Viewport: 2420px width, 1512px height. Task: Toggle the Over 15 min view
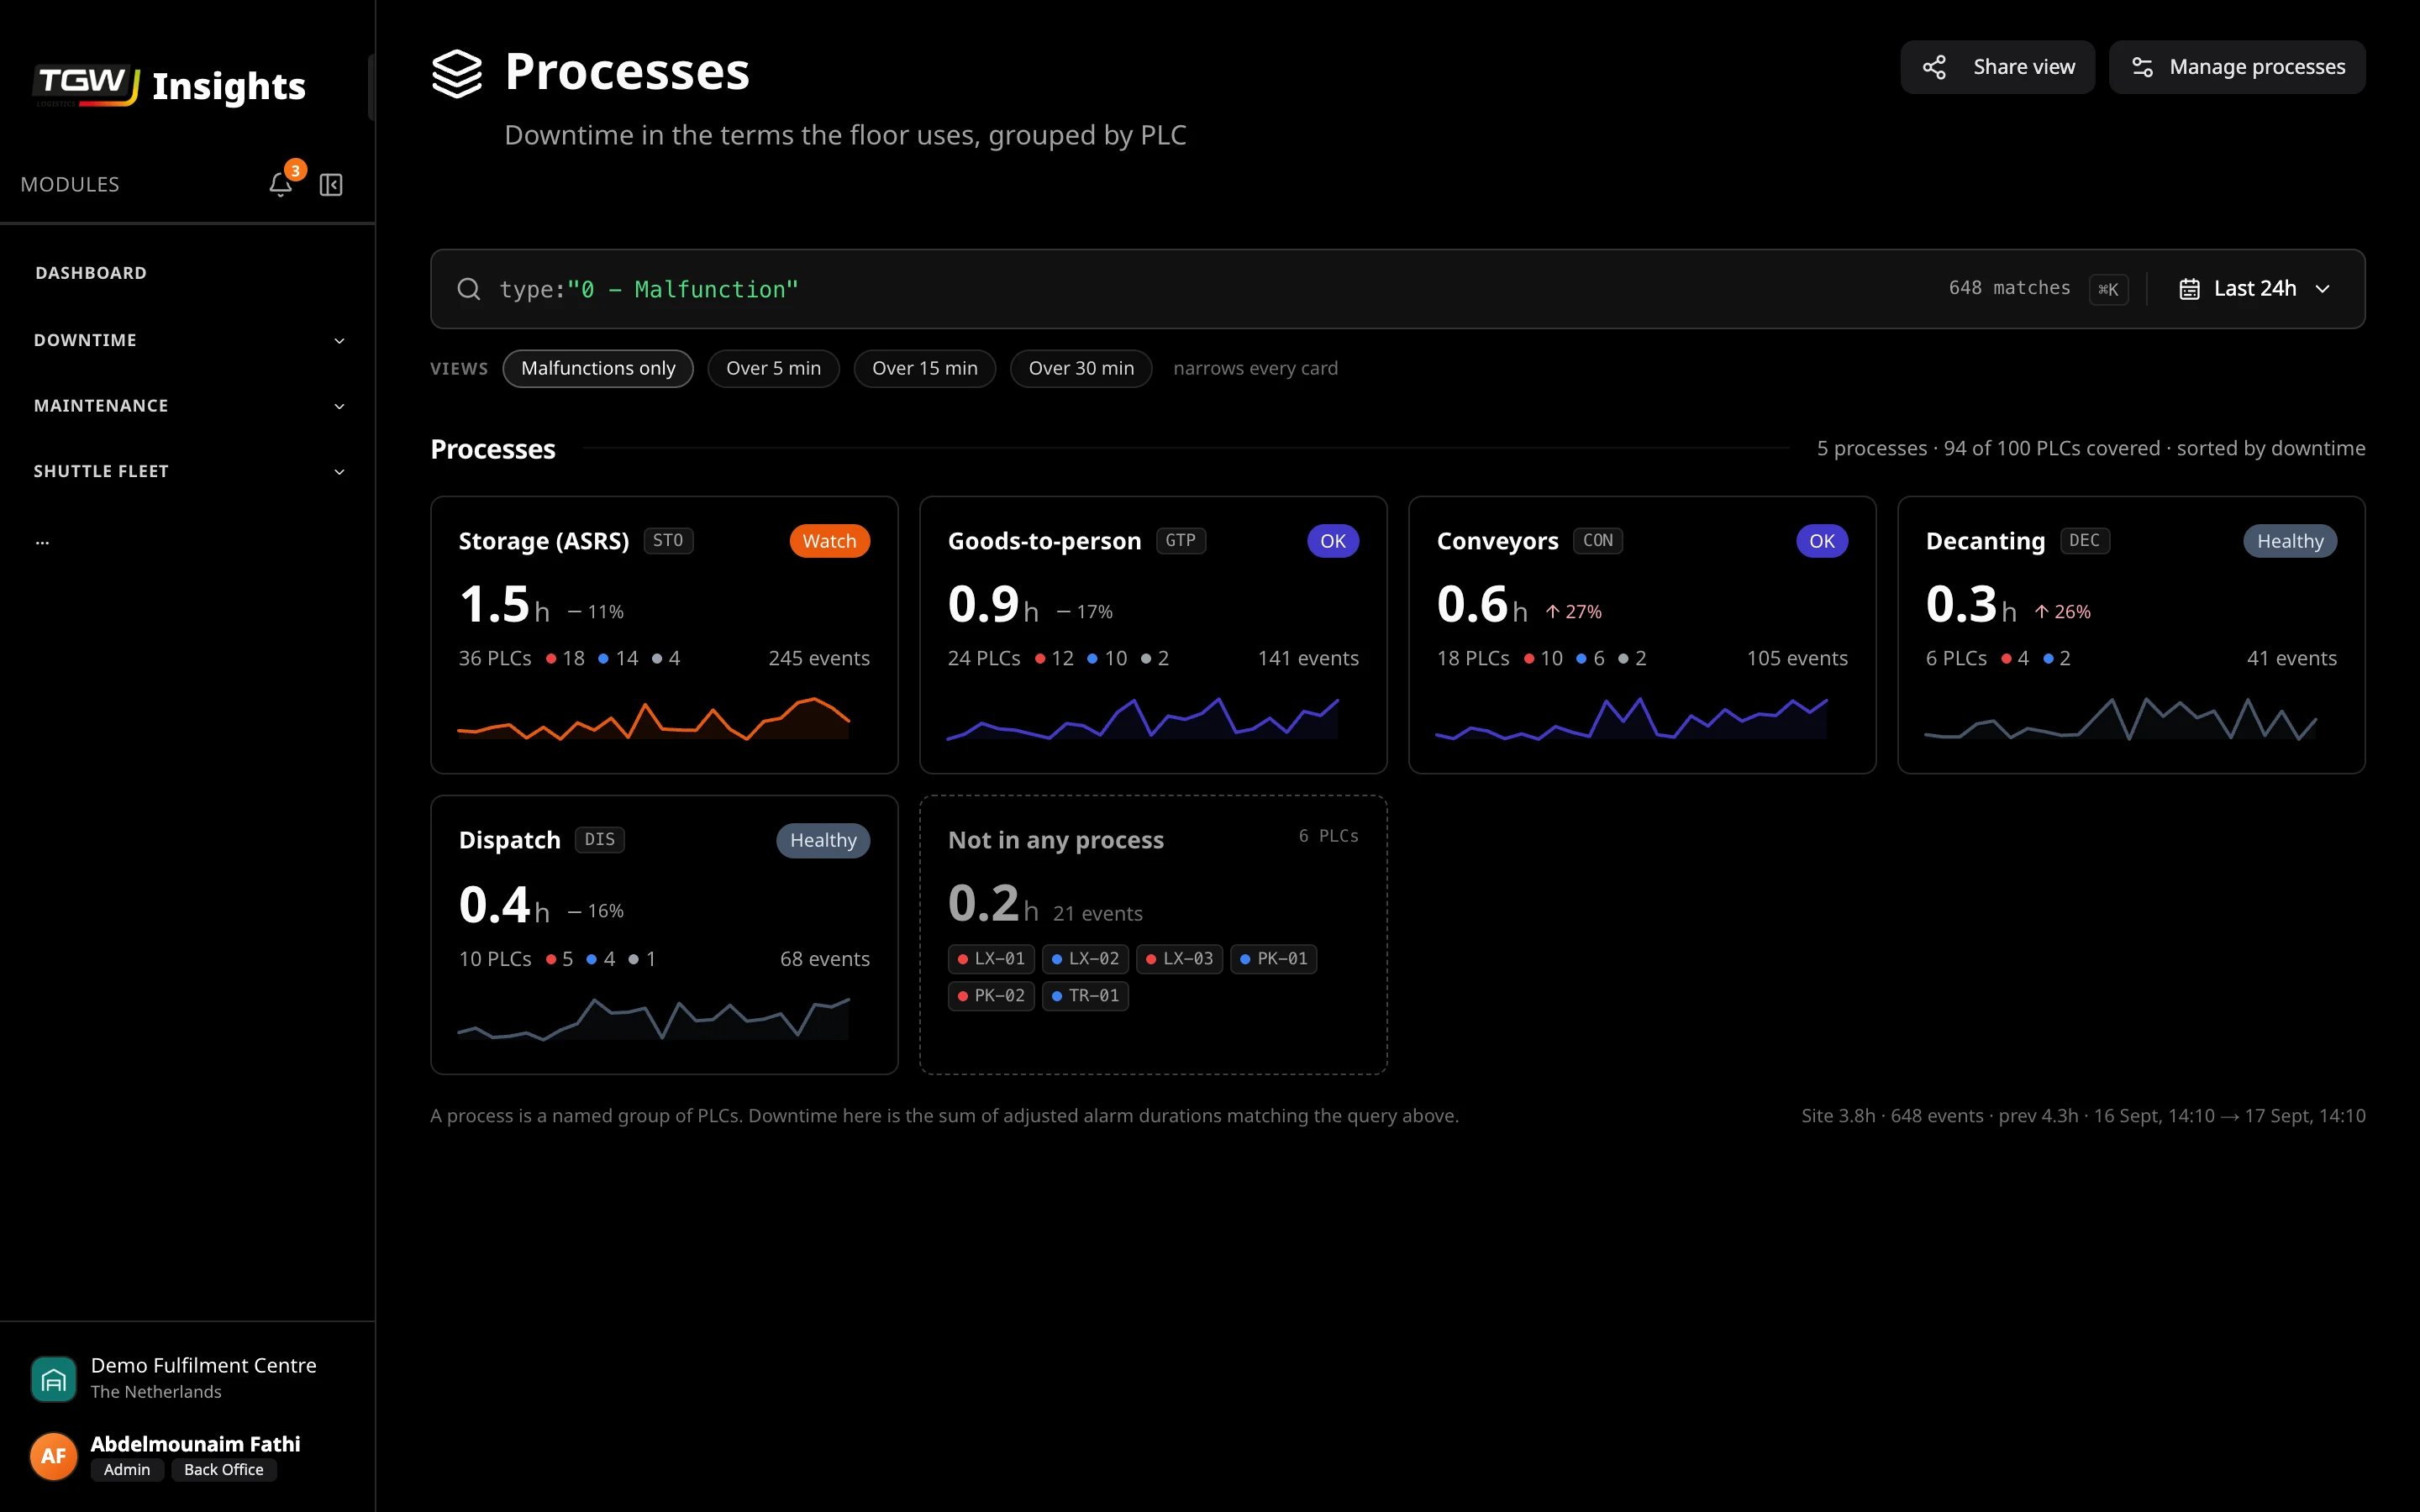(924, 368)
